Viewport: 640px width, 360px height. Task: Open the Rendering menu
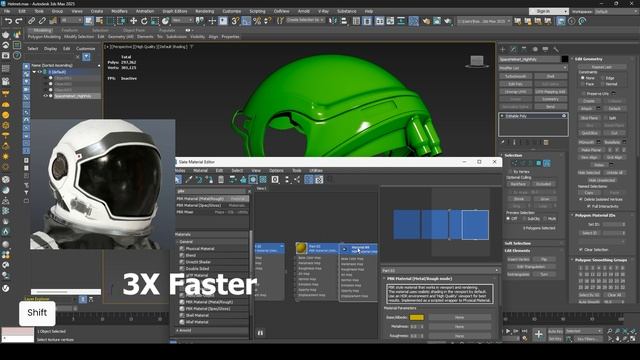coord(204,11)
